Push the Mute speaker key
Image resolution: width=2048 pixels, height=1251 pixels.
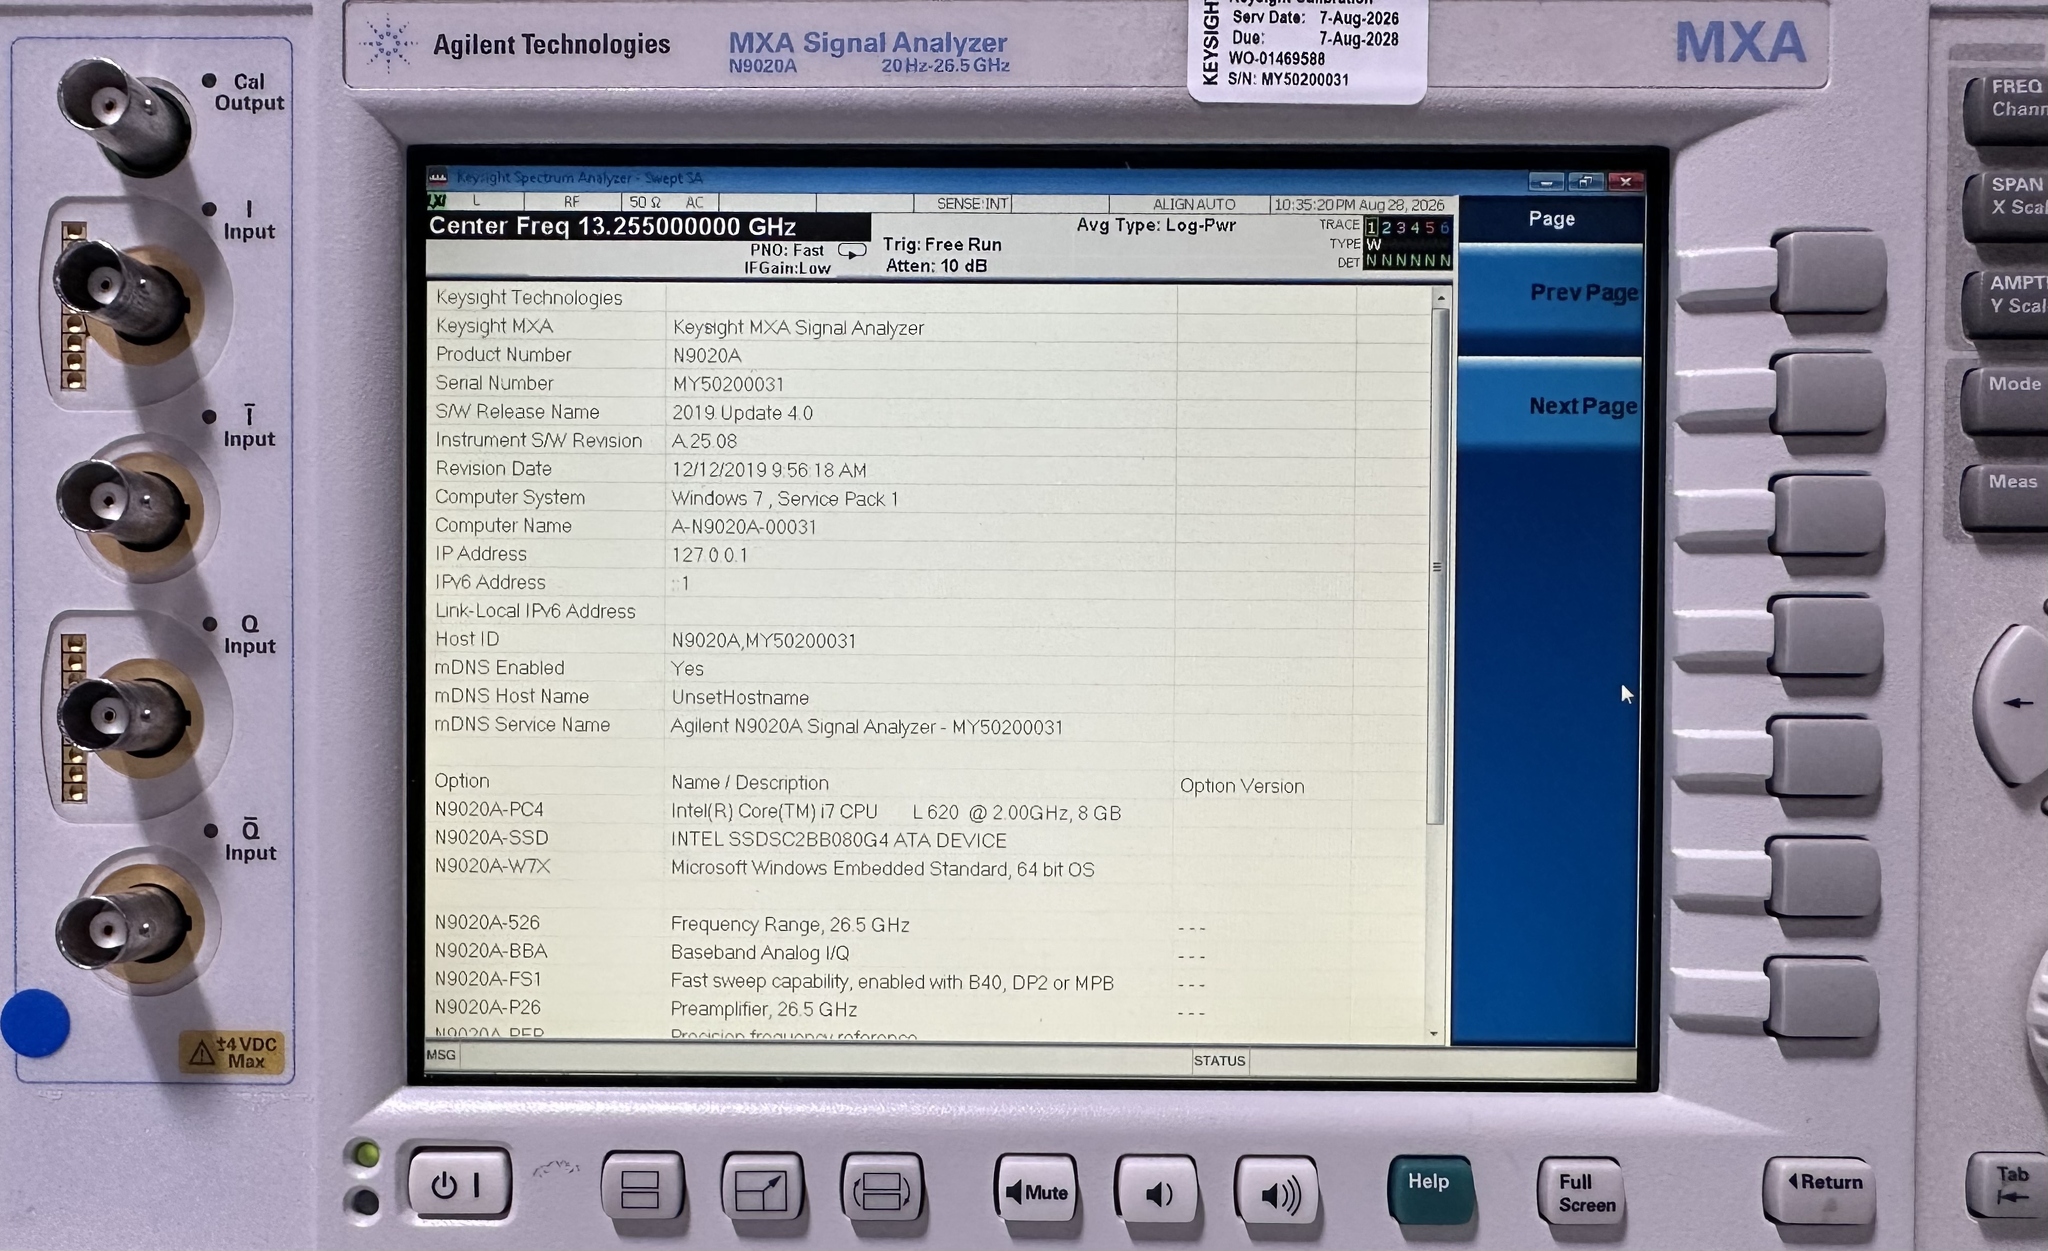[x=1036, y=1191]
